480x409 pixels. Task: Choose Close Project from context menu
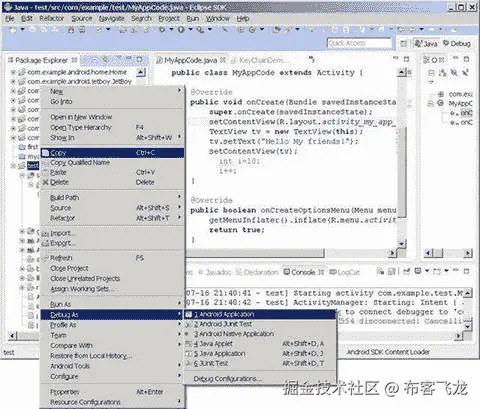112,268
